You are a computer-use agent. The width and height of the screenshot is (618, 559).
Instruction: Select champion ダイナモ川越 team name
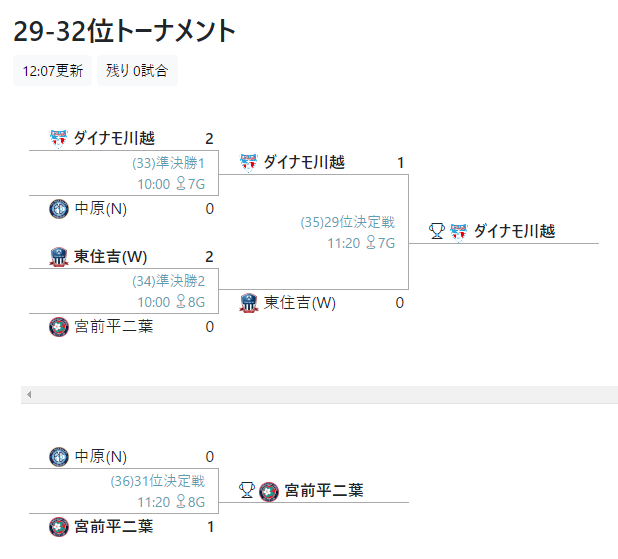[514, 231]
